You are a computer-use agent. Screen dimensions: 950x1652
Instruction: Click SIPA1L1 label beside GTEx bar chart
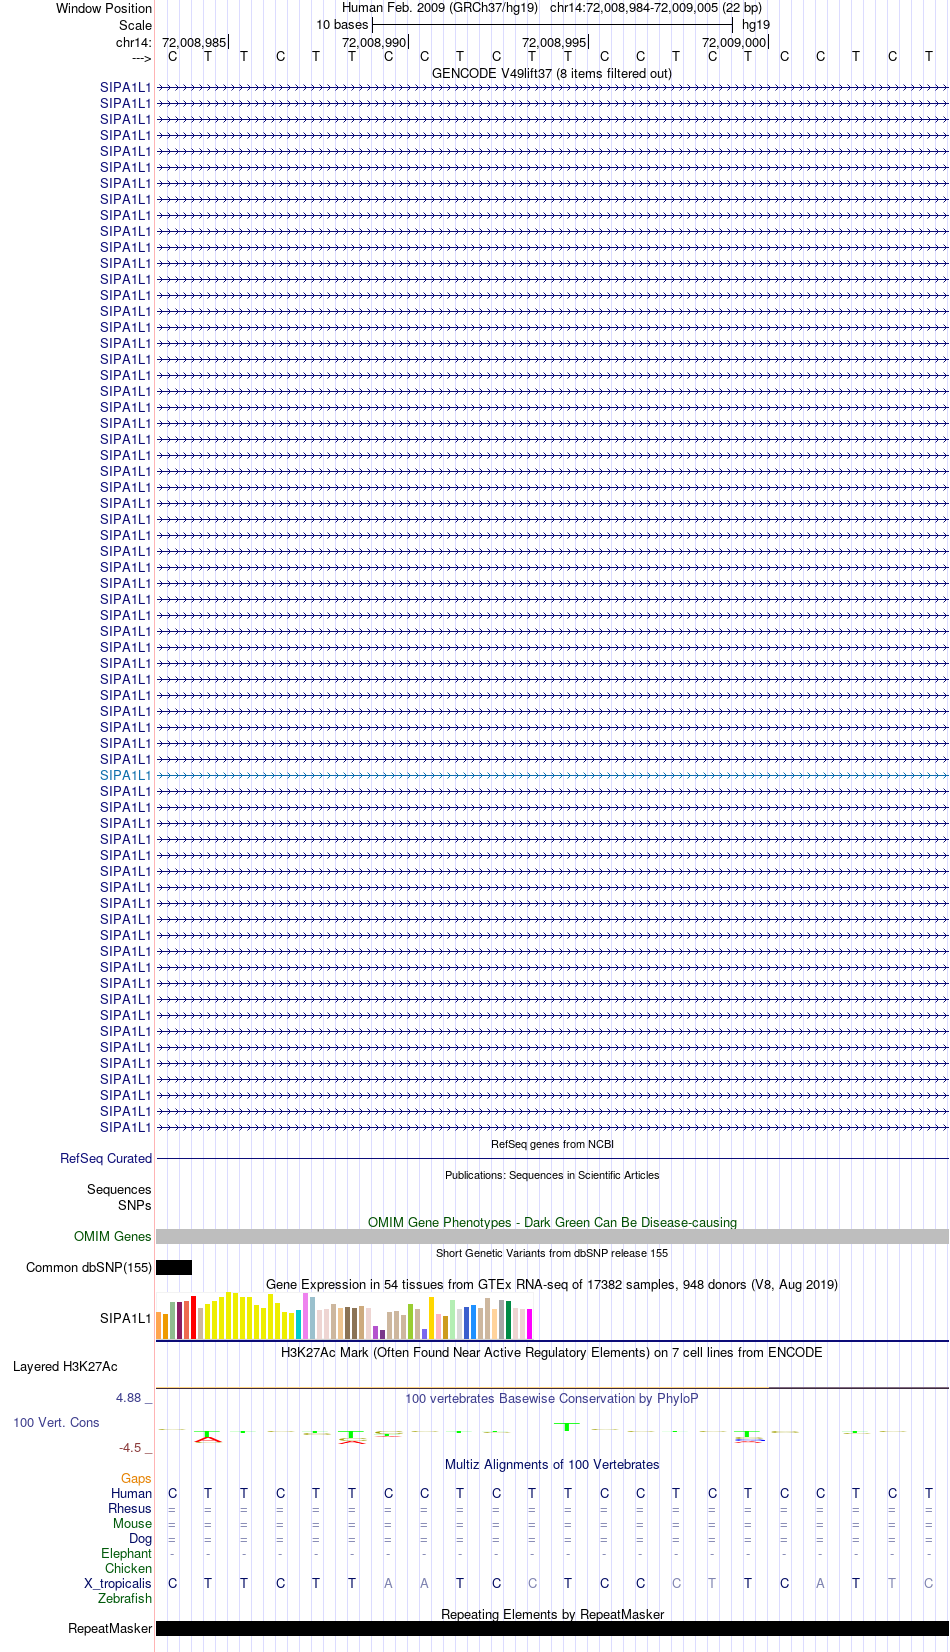tap(126, 1318)
